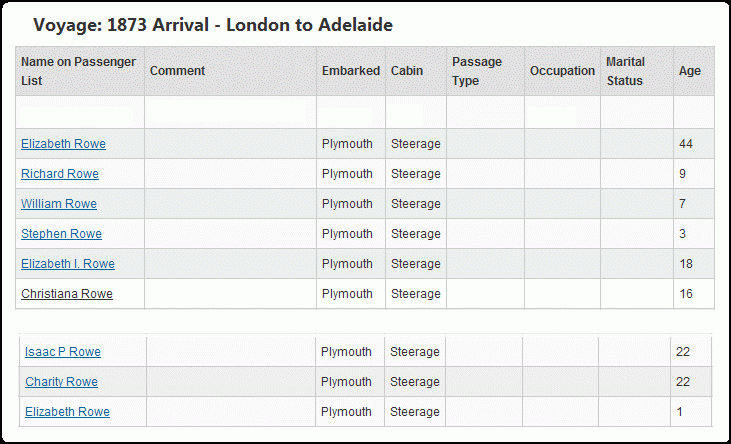Click the blank filter field under Comment
Viewport: 731px width, 444px height.
coord(226,112)
